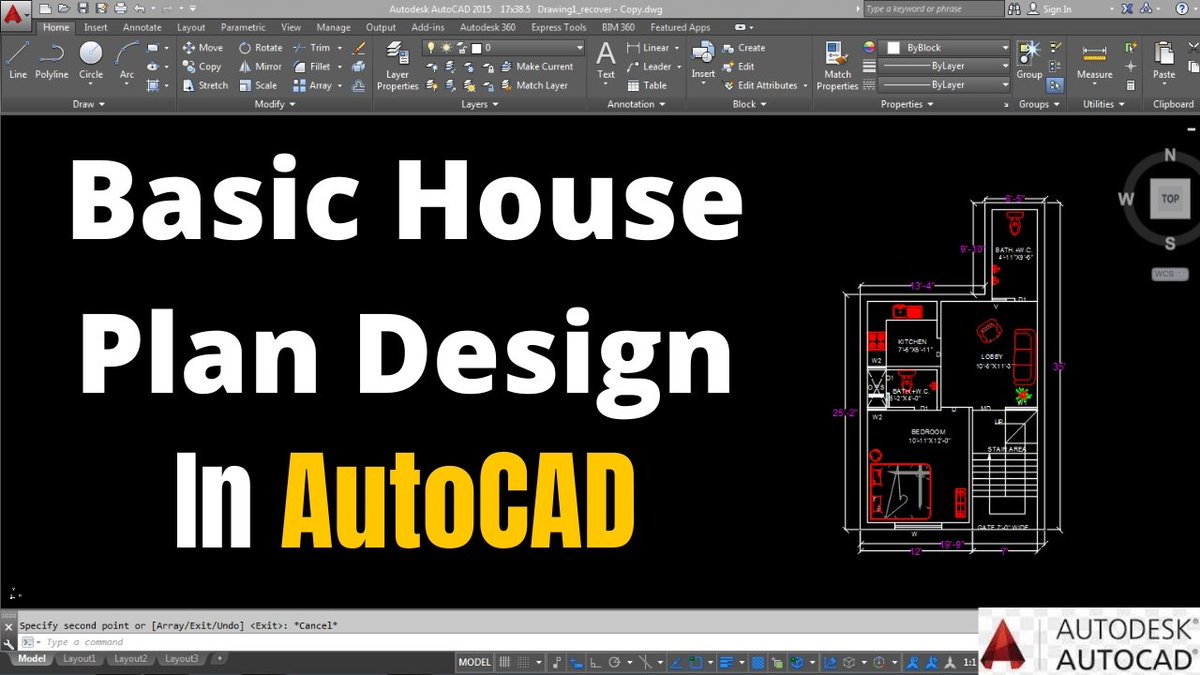
Task: Toggle layer freeze sun icon in layer dropdown
Action: click(447, 47)
